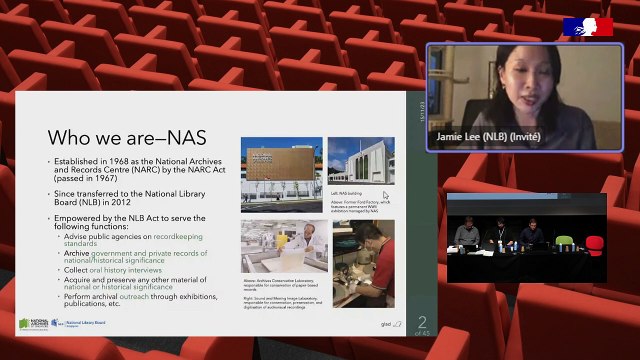Click the 'oral history interviews' text

click(x=126, y=270)
